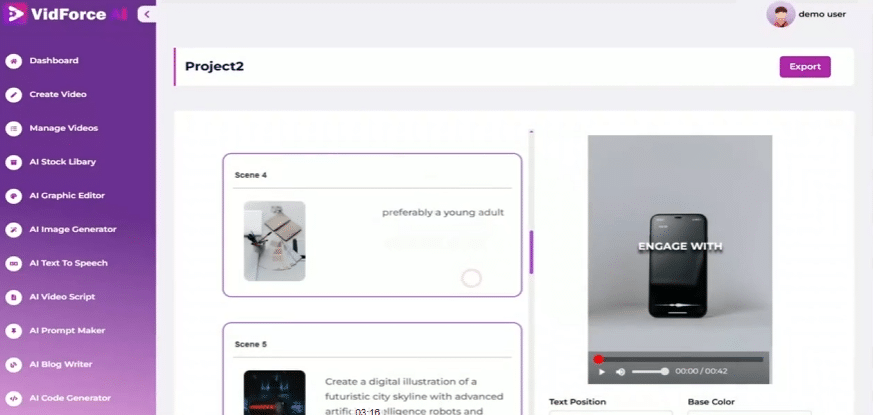
Task: Play the video preview
Action: point(602,371)
